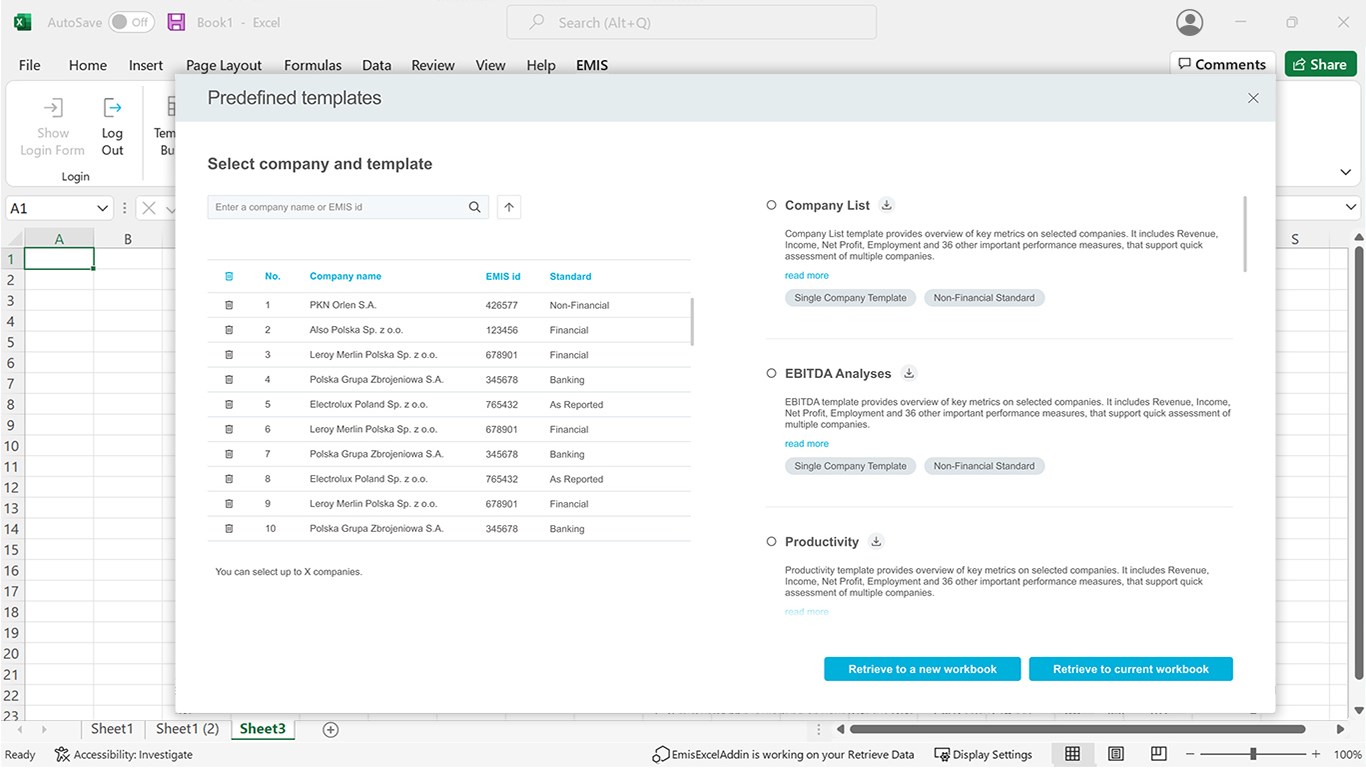Click the trash icon for row number 6
This screenshot has width=1366, height=768.
[x=229, y=429]
